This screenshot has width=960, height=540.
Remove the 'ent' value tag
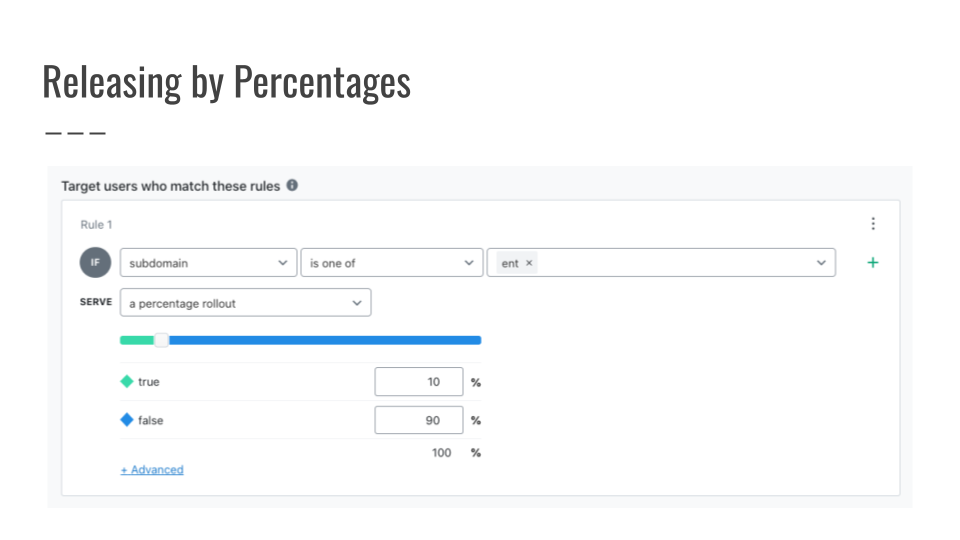[x=529, y=263]
